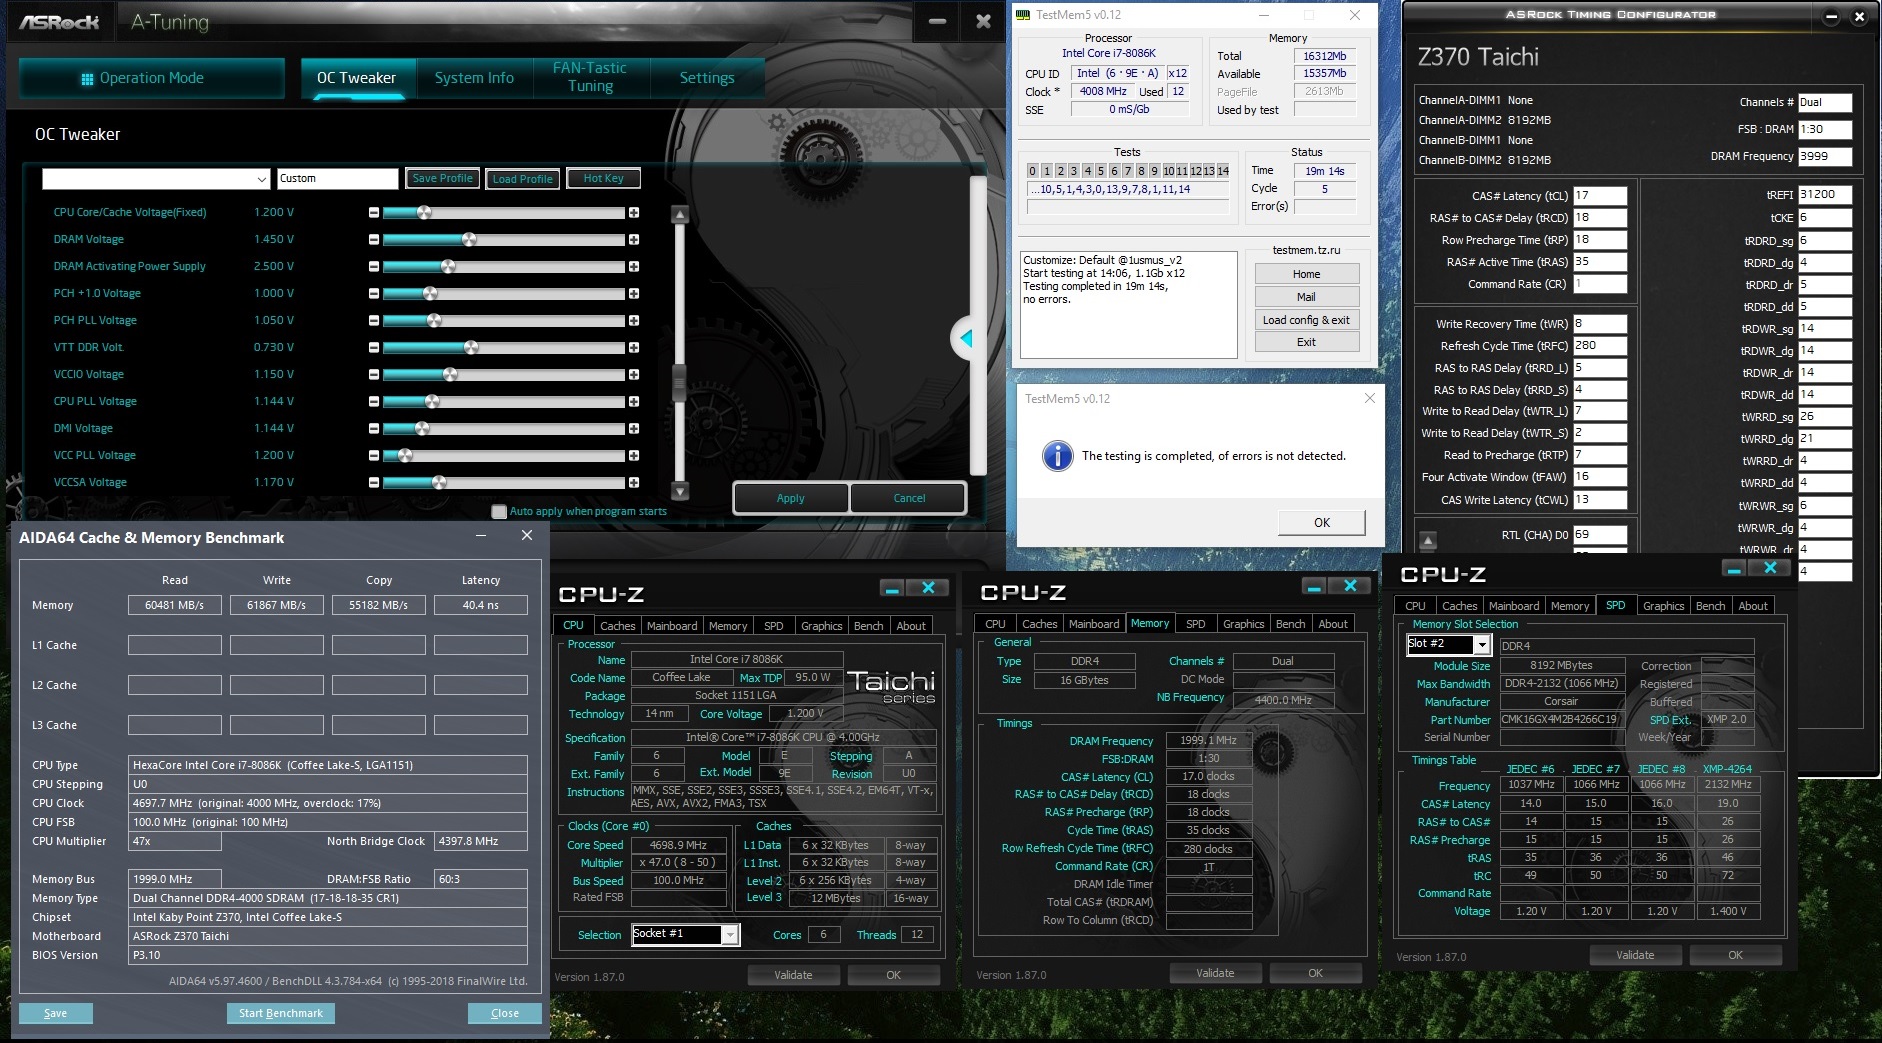This screenshot has width=1882, height=1043.
Task: Decrease VCCIO Voltage with minus icon
Action: coord(374,375)
